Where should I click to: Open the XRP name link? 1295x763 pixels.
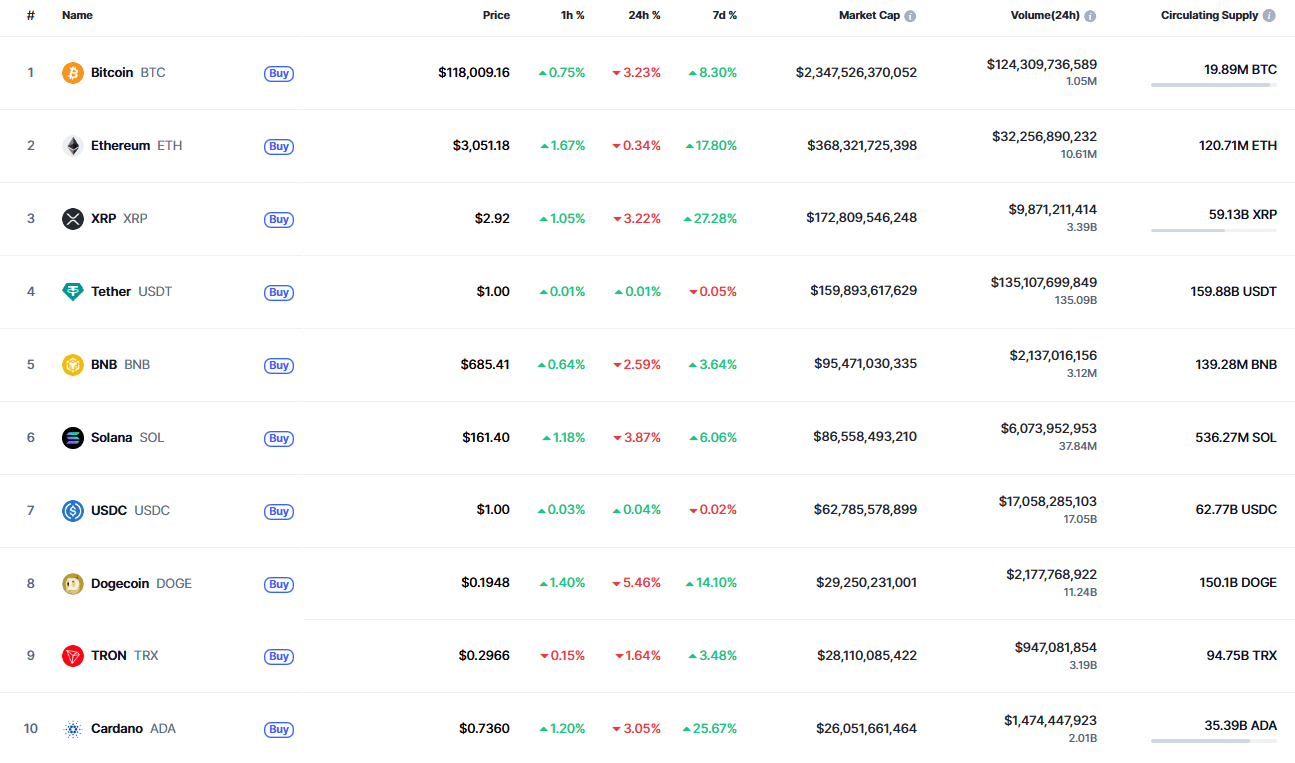click(x=119, y=219)
